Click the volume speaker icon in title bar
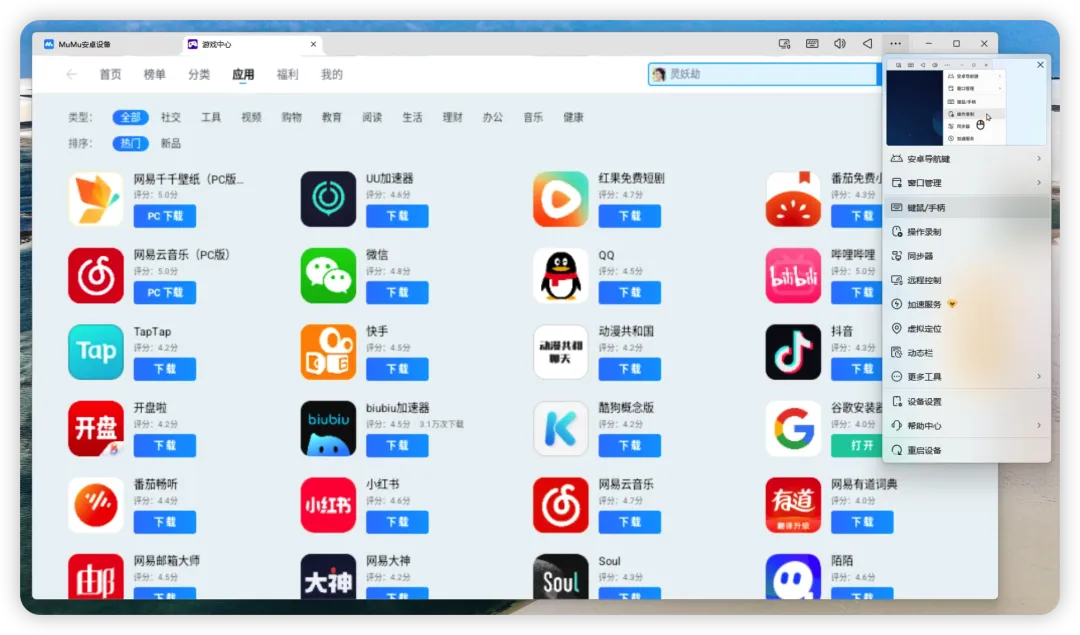The height and width of the screenshot is (635, 1080). [x=840, y=43]
